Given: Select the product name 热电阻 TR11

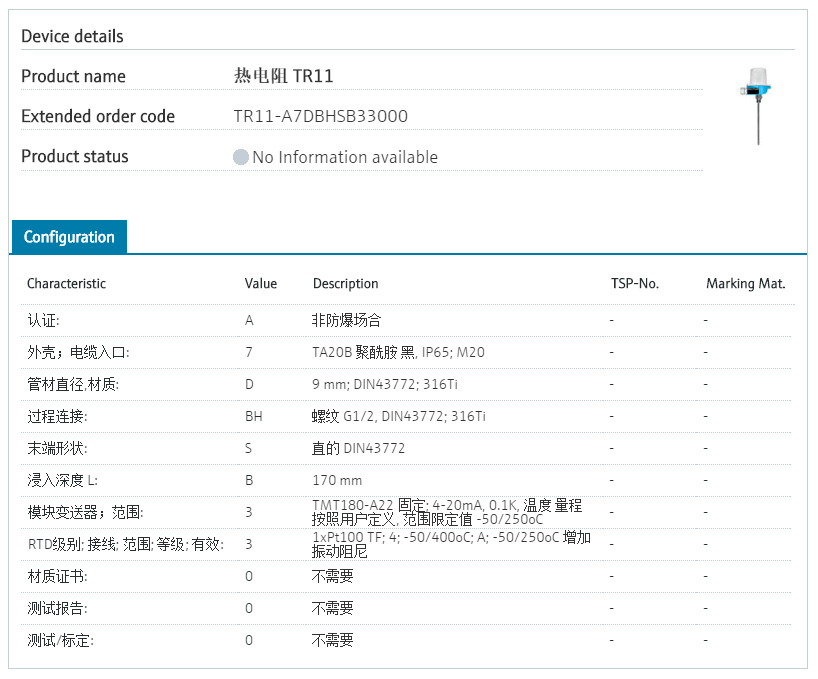Looking at the screenshot, I should pos(283,76).
